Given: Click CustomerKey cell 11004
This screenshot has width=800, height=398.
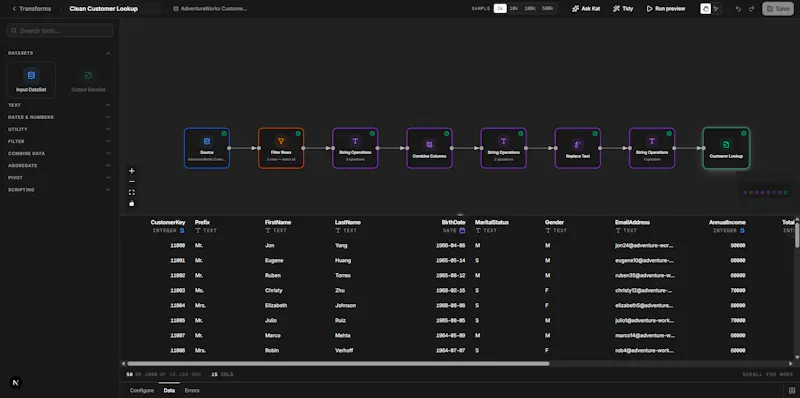Looking at the screenshot, I should (x=178, y=306).
